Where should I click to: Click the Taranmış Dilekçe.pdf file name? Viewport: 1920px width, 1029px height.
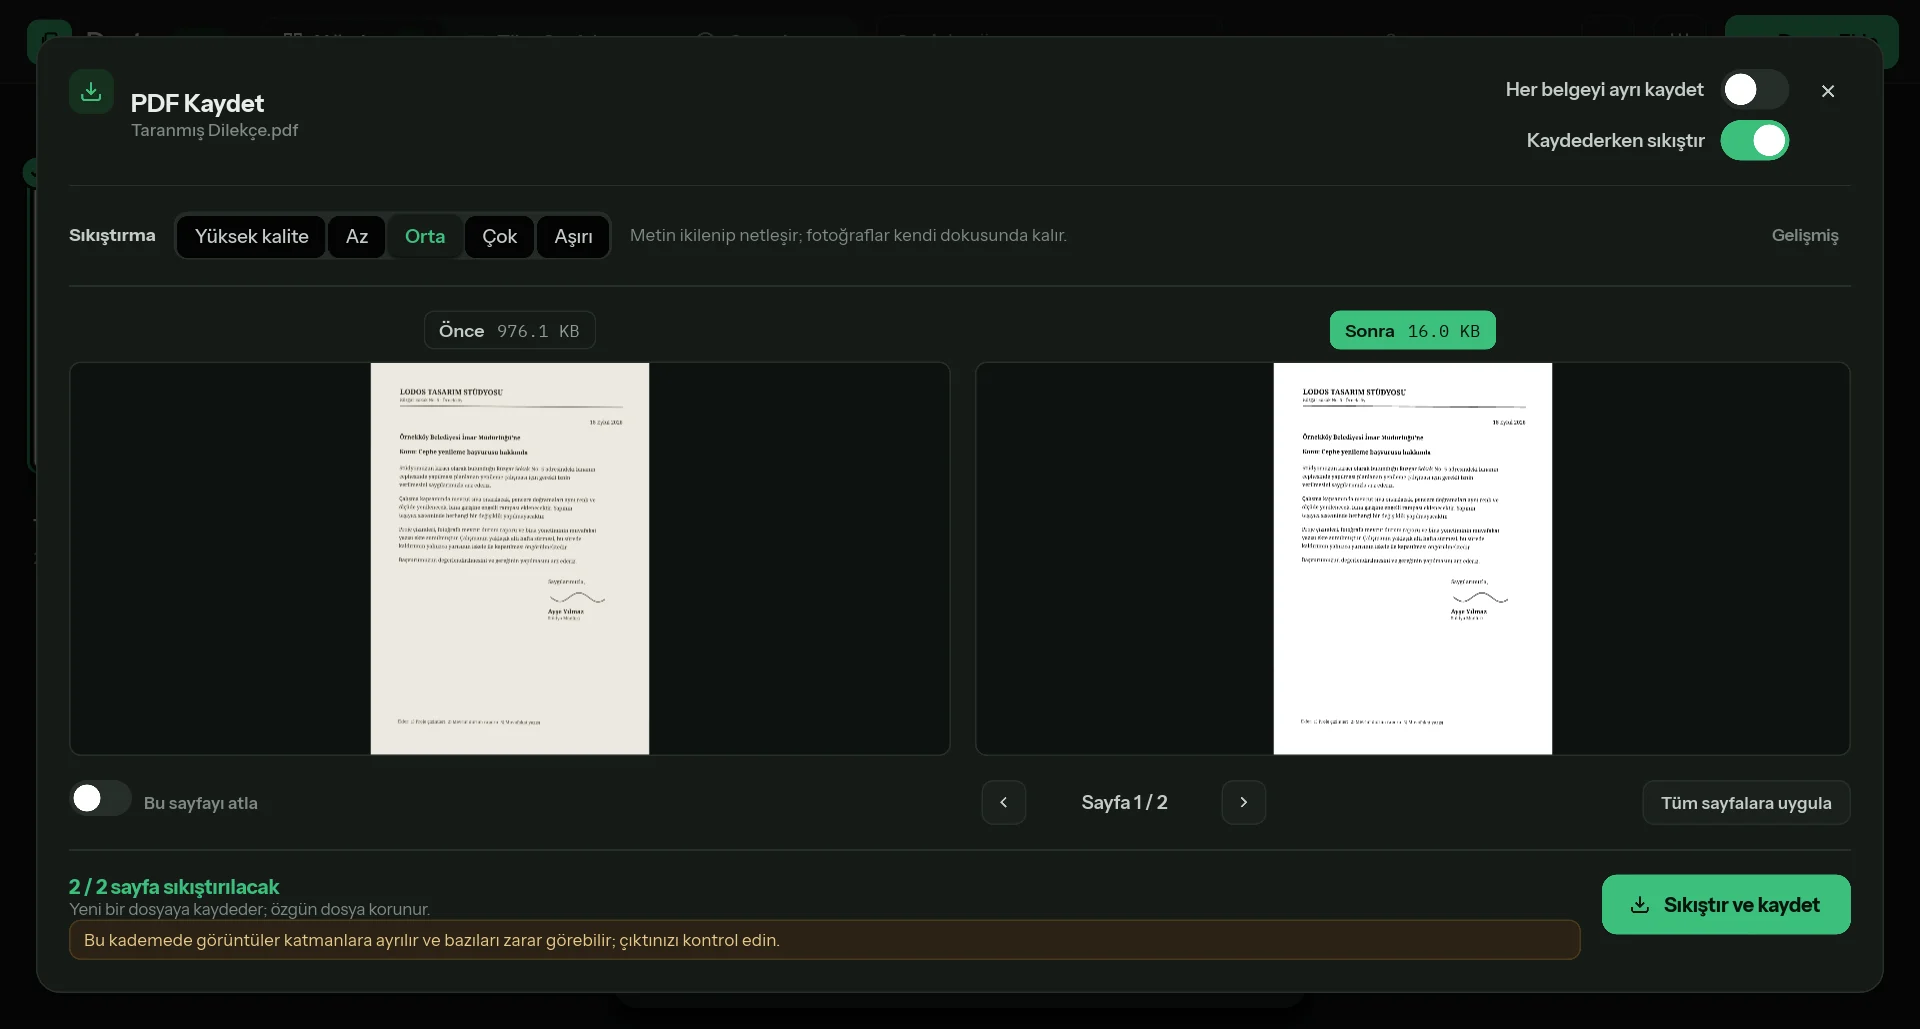pyautogui.click(x=214, y=130)
